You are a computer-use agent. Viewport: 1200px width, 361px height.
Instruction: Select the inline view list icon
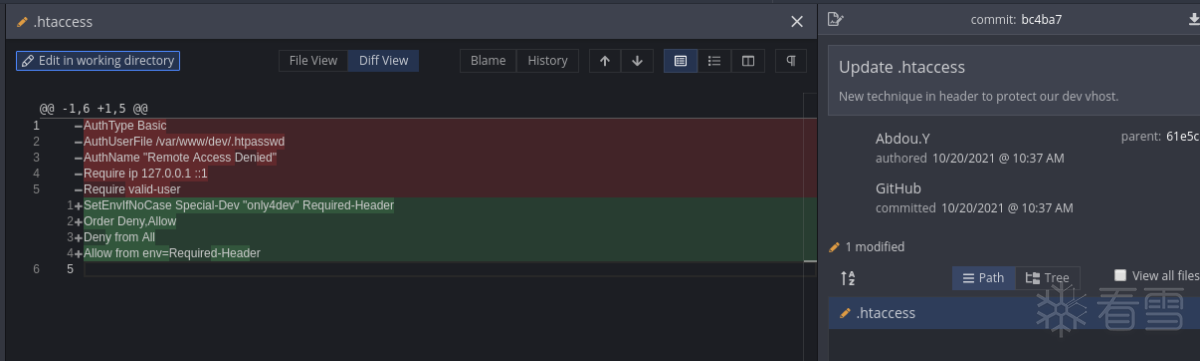714,61
